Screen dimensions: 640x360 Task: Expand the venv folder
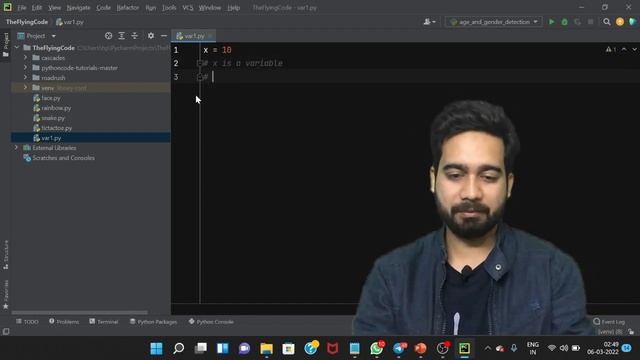coord(25,88)
